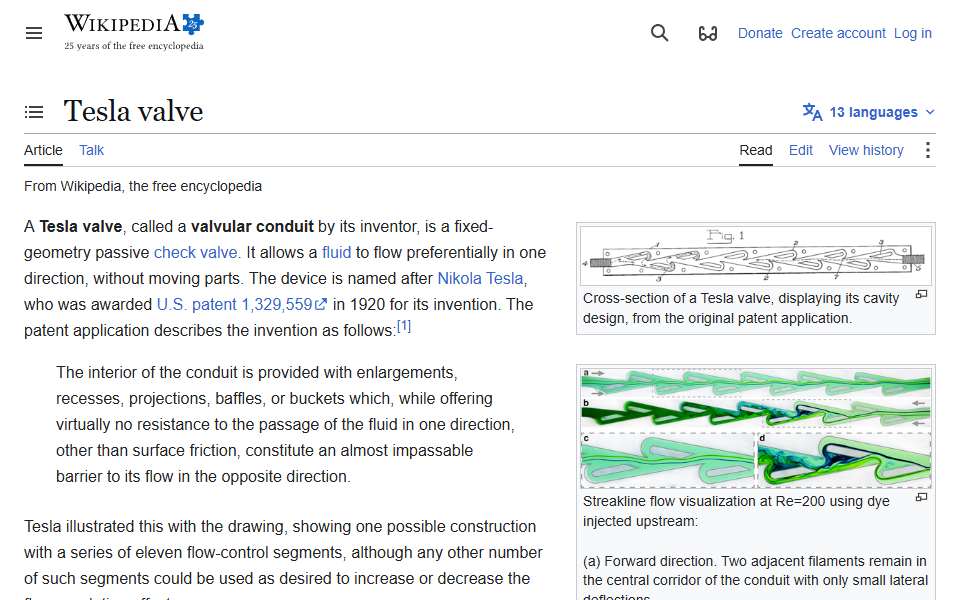Screen dimensions: 960x600
Task: Click the 'Streakline flow visualization at Re=200' caption
Action: click(x=736, y=511)
